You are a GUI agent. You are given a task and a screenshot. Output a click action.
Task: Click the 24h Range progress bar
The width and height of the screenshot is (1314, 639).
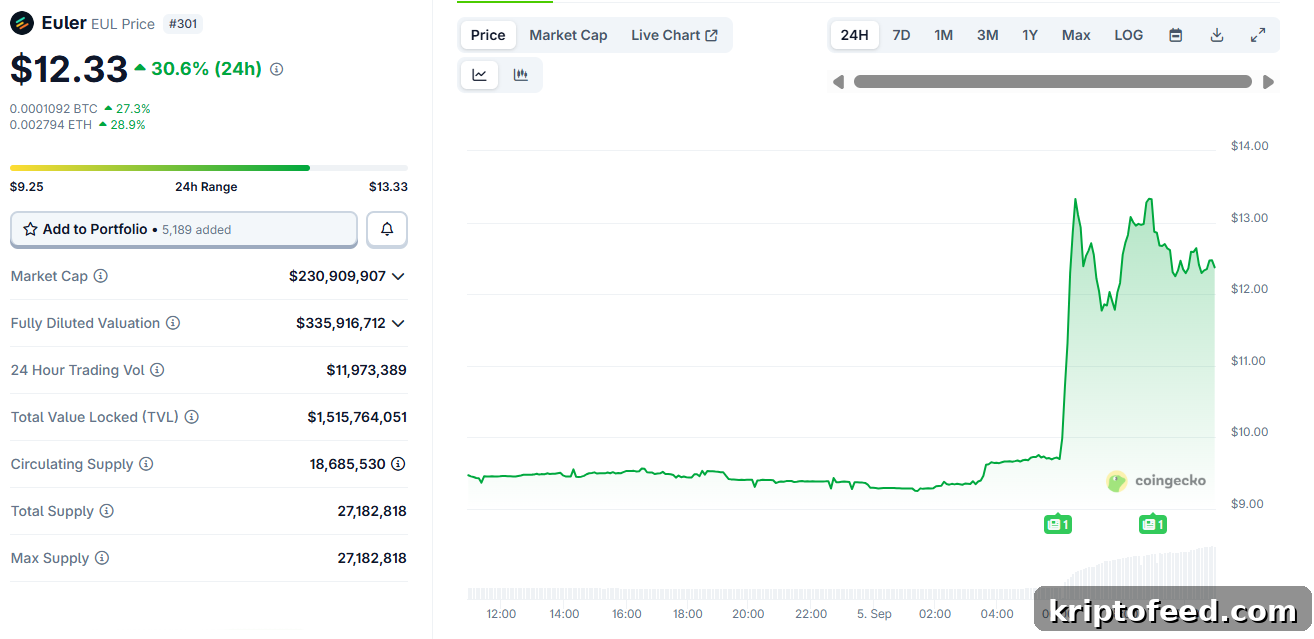(x=209, y=168)
